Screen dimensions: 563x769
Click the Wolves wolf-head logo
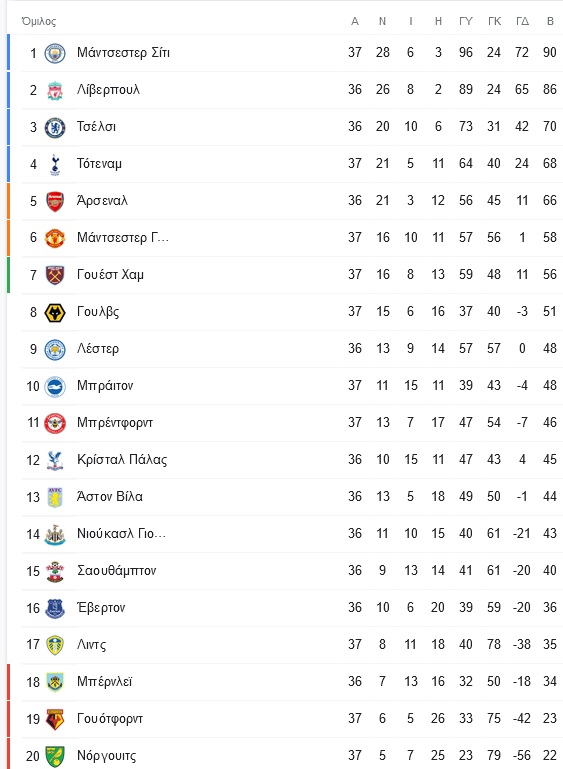55,312
